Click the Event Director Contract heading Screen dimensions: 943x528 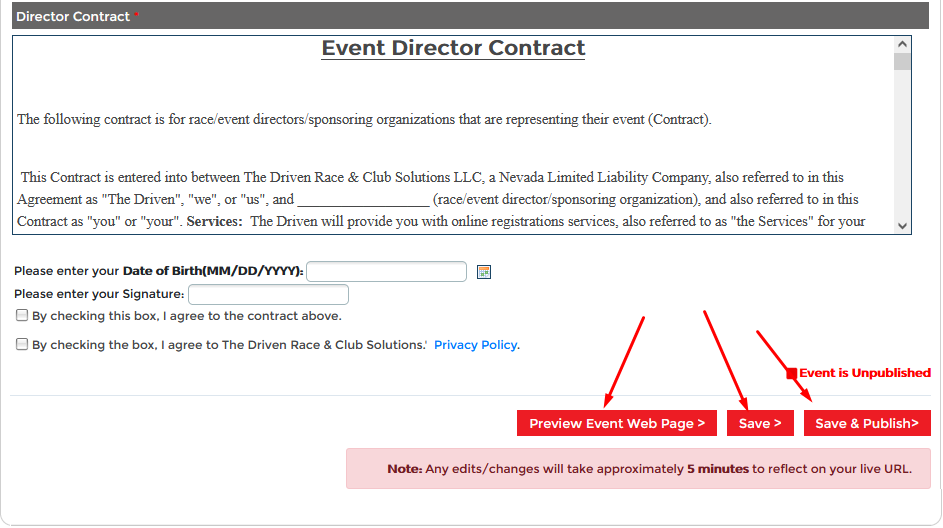tap(453, 49)
